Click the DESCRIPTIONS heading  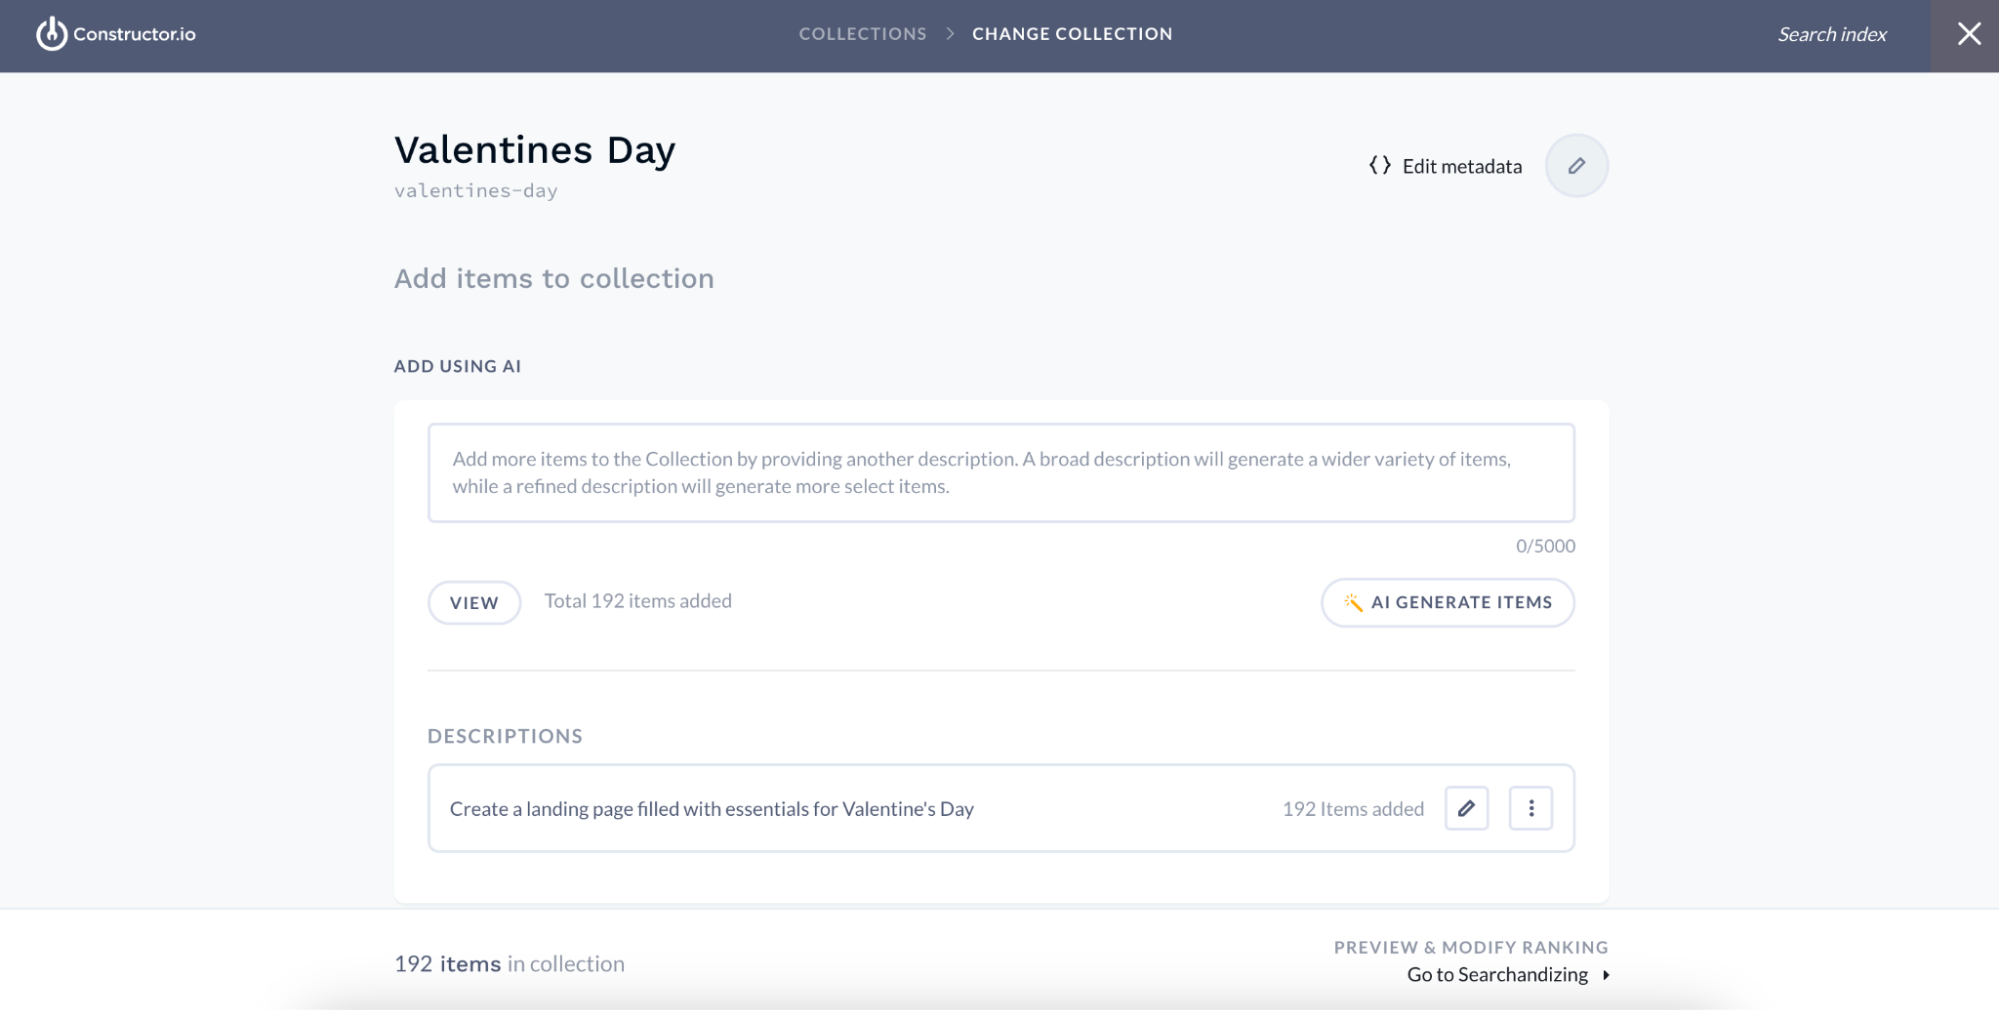tap(505, 736)
